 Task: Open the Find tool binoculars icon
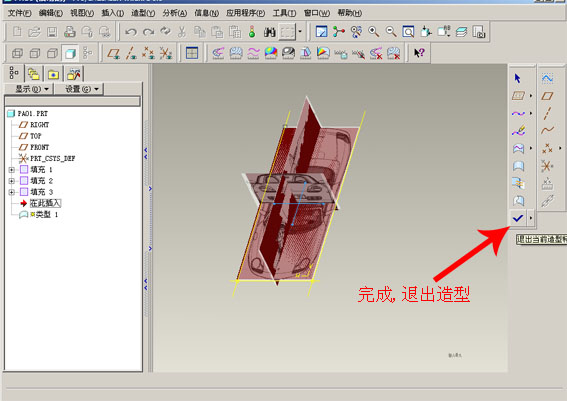click(x=269, y=32)
